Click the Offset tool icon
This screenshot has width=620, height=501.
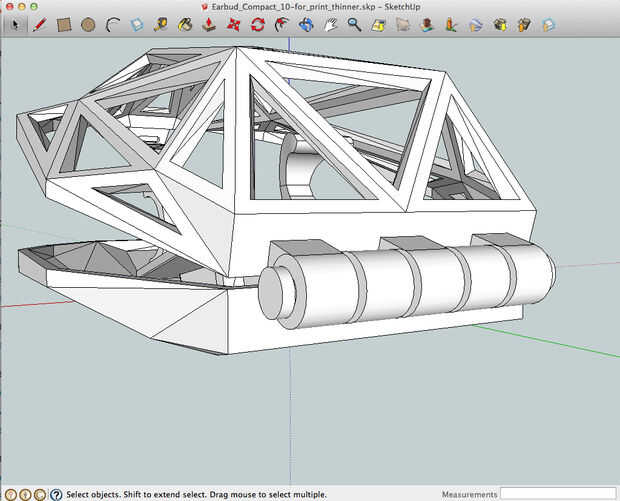[x=282, y=24]
